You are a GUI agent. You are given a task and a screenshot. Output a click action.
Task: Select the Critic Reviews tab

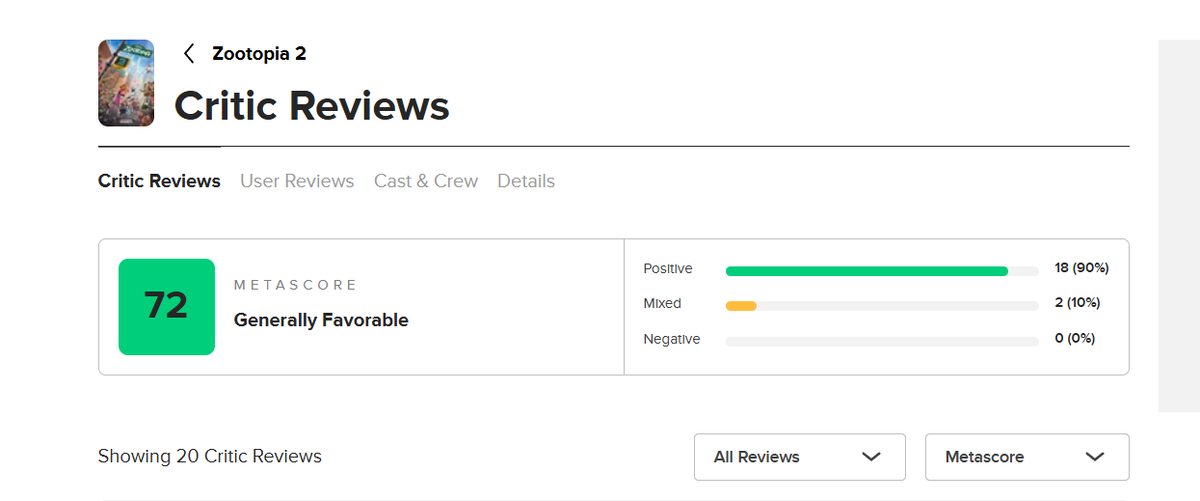coord(159,181)
